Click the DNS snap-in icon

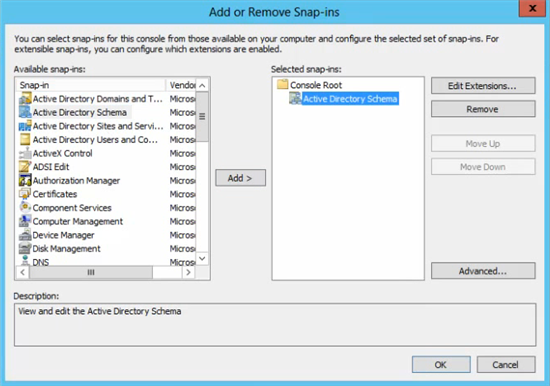pos(25,261)
